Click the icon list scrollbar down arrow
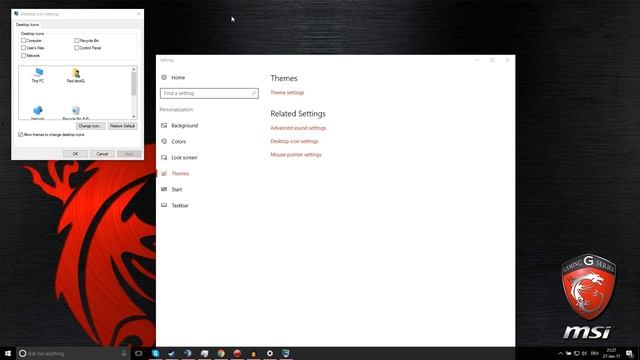Viewport: 640px width, 360px height. pyautogui.click(x=133, y=117)
